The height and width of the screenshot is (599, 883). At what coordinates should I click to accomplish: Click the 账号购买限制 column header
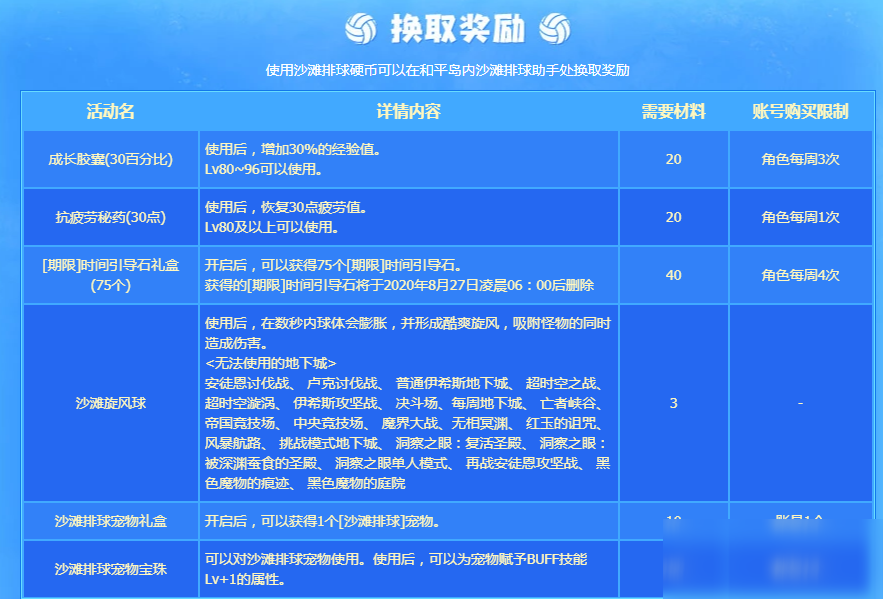coord(800,111)
